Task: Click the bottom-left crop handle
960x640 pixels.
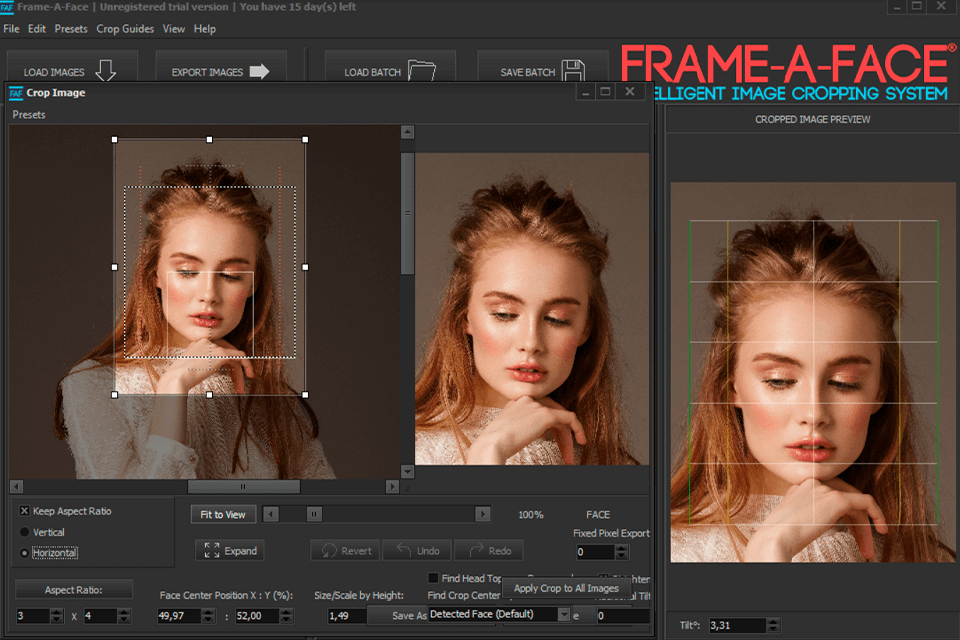Action: point(114,395)
